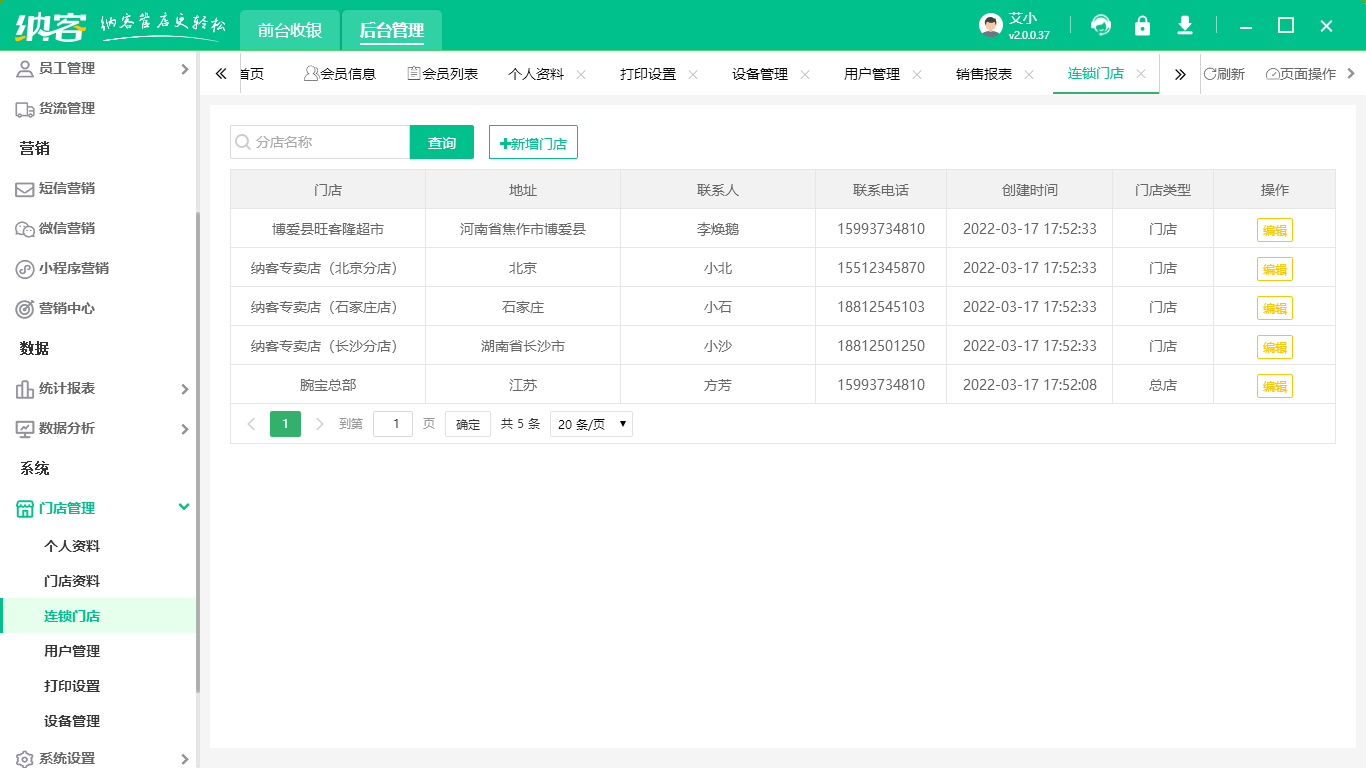Switch to the 销售报表 tab
Viewport: 1366px width, 768px height.
[x=983, y=73]
